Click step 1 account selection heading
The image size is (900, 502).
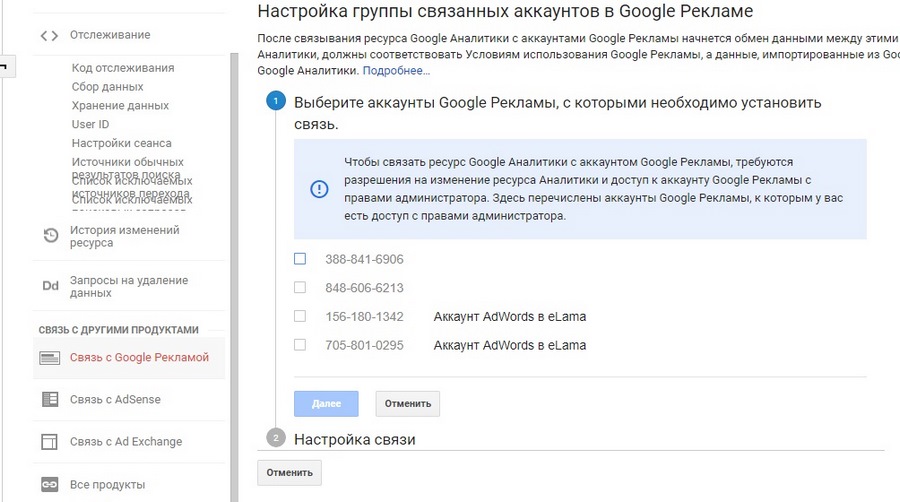pos(557,113)
